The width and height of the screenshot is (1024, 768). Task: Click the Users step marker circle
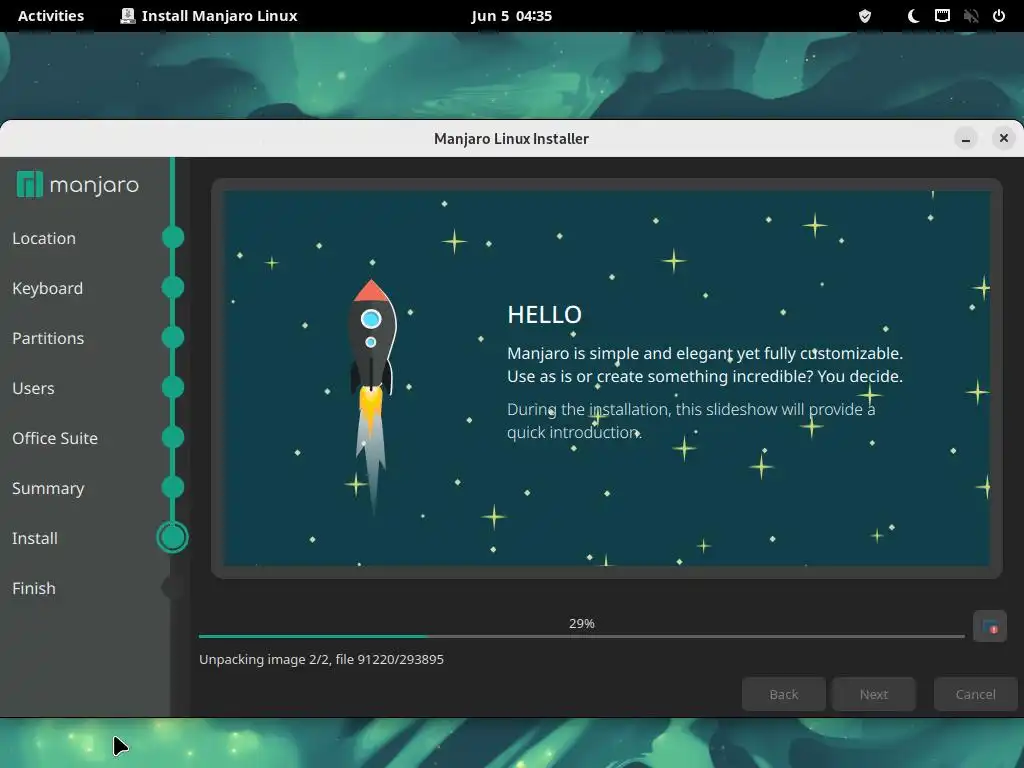point(173,387)
